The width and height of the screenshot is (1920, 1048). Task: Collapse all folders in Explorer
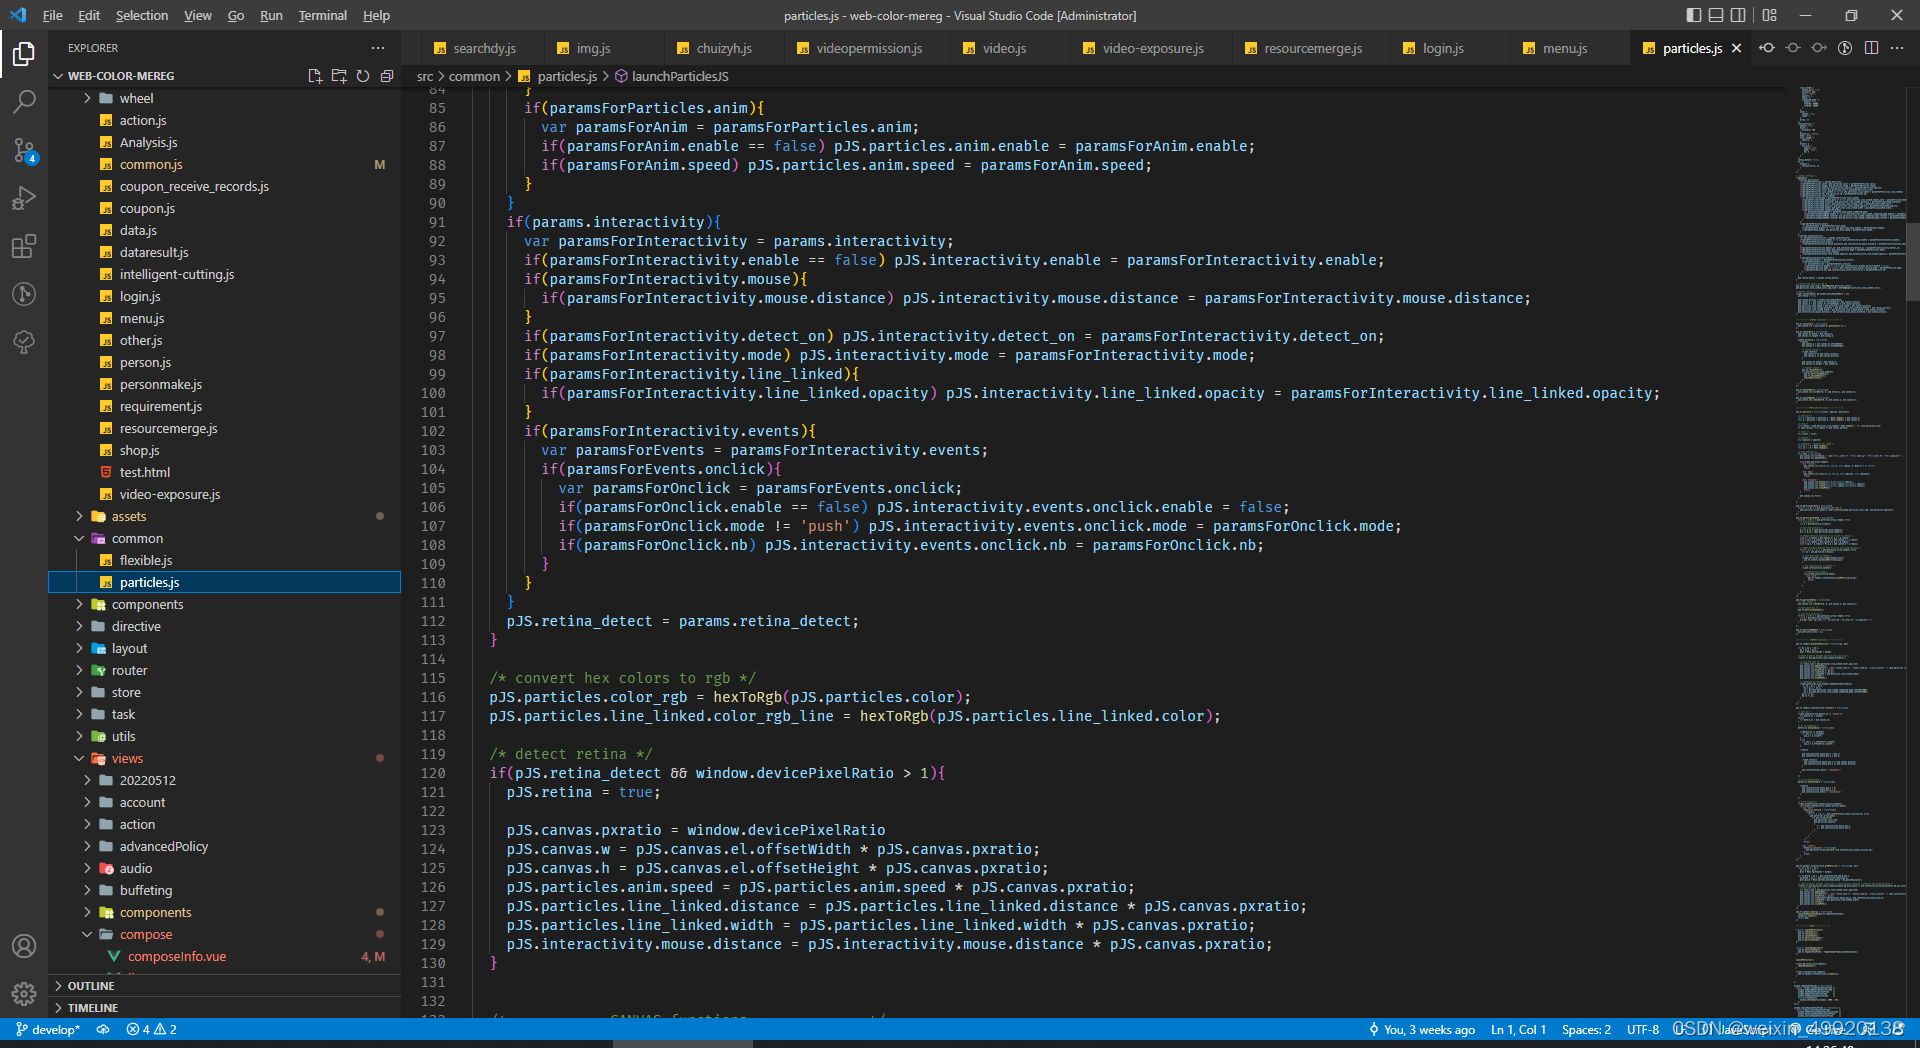pyautogui.click(x=387, y=76)
